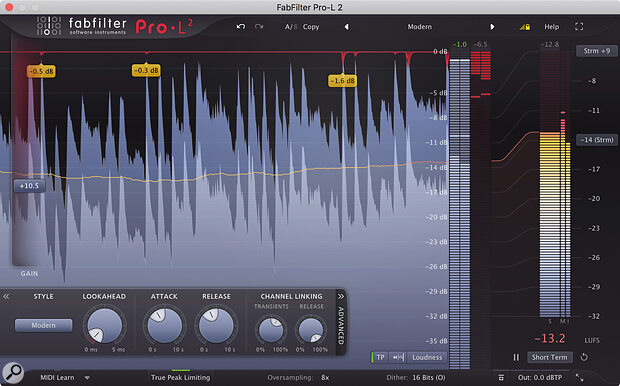Image resolution: width=620 pixels, height=386 pixels.
Task: Toggle the Loudness metering button
Action: [427, 358]
